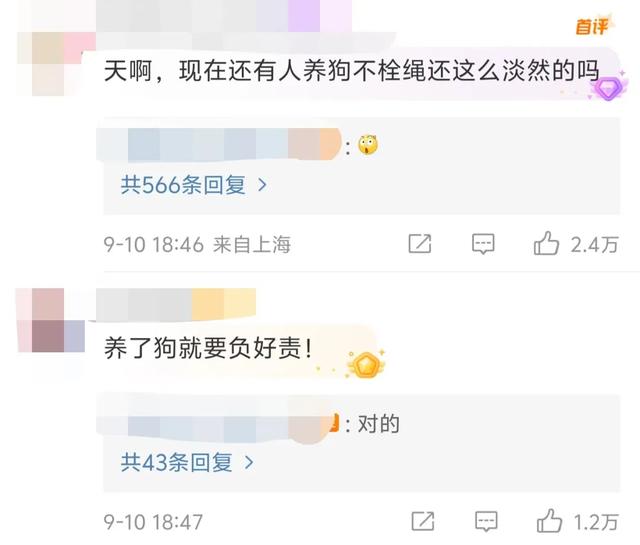Open second commenter's blurred username
640x545 pixels.
[176, 304]
